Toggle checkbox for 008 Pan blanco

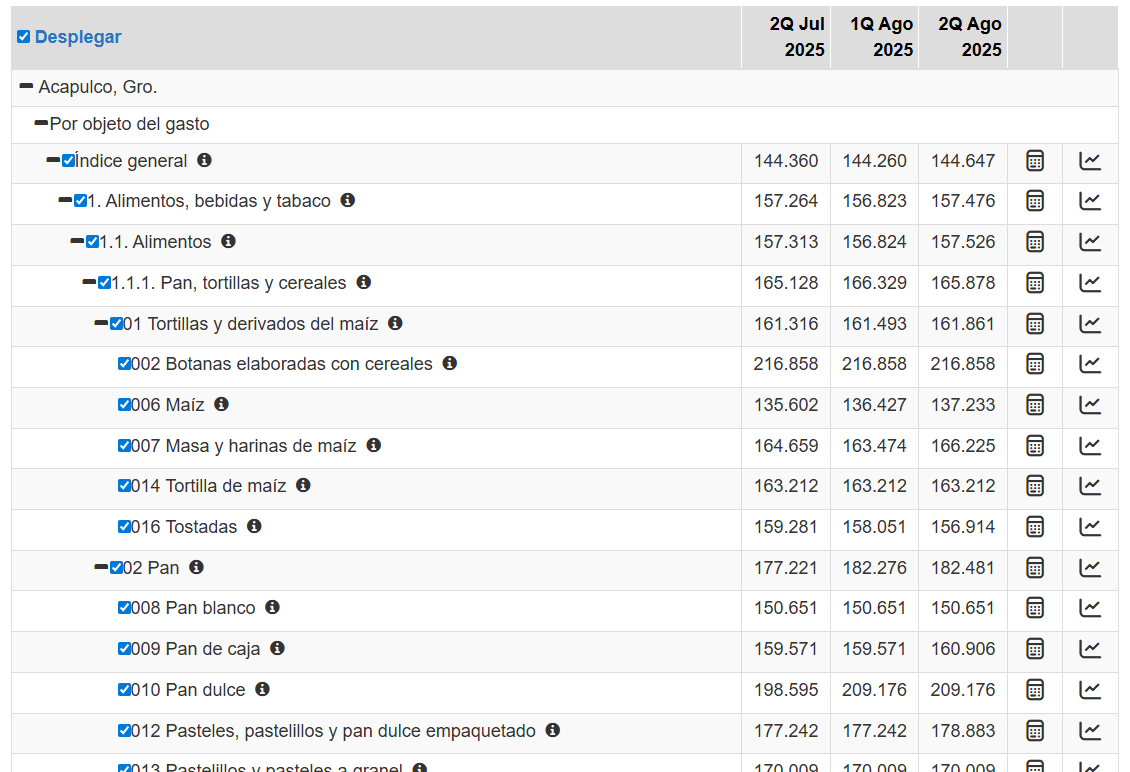click(x=124, y=608)
